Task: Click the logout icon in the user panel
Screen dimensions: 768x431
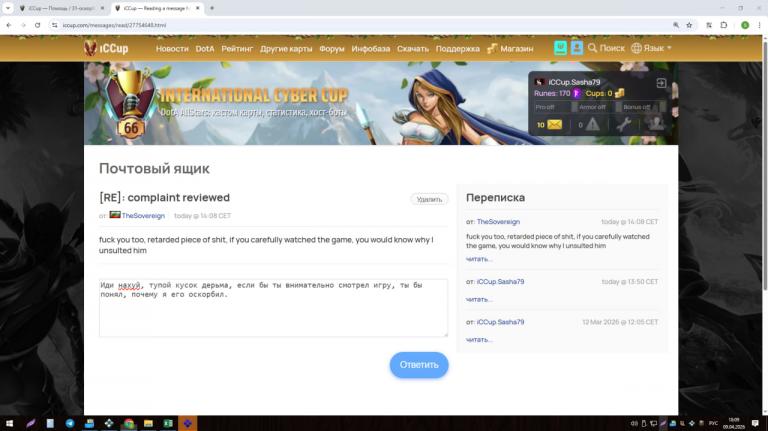Action: click(661, 83)
